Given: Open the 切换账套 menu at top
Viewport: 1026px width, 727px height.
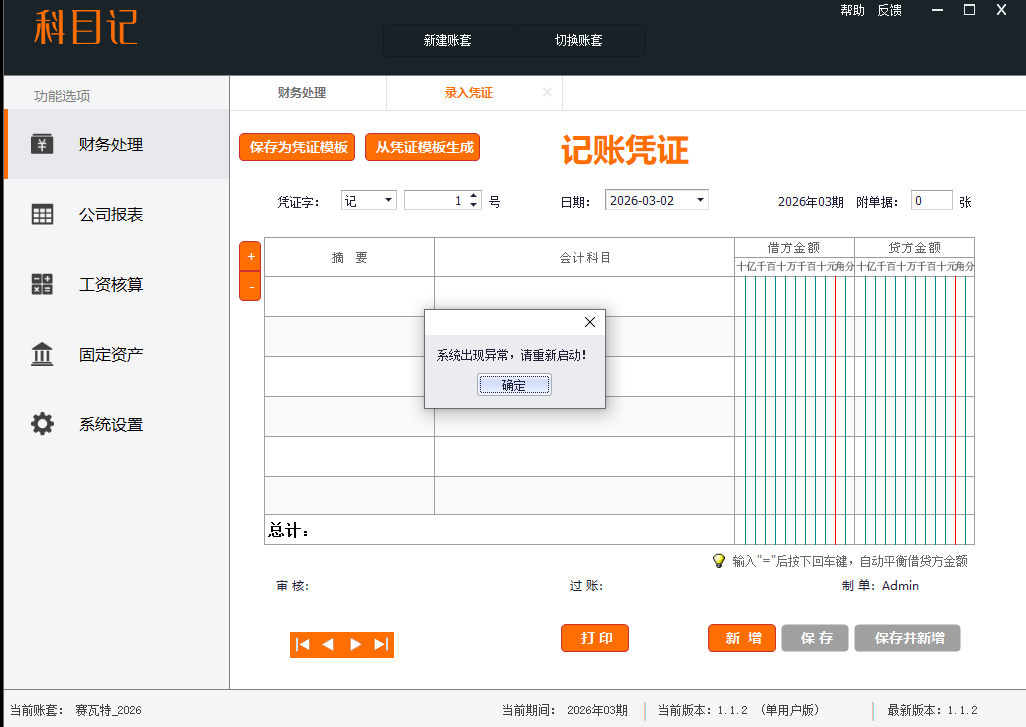Looking at the screenshot, I should click(x=579, y=41).
